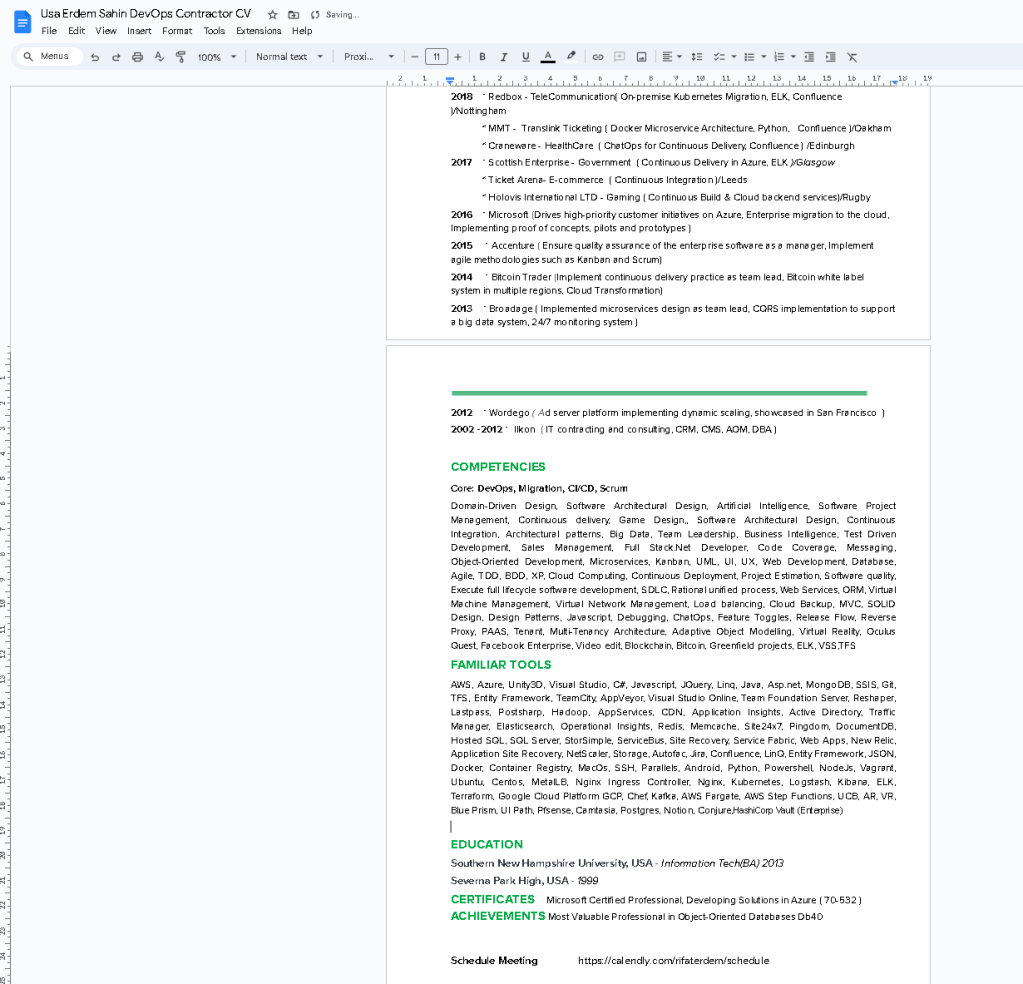Insert an image
This screenshot has height=984, width=1023.
click(641, 57)
